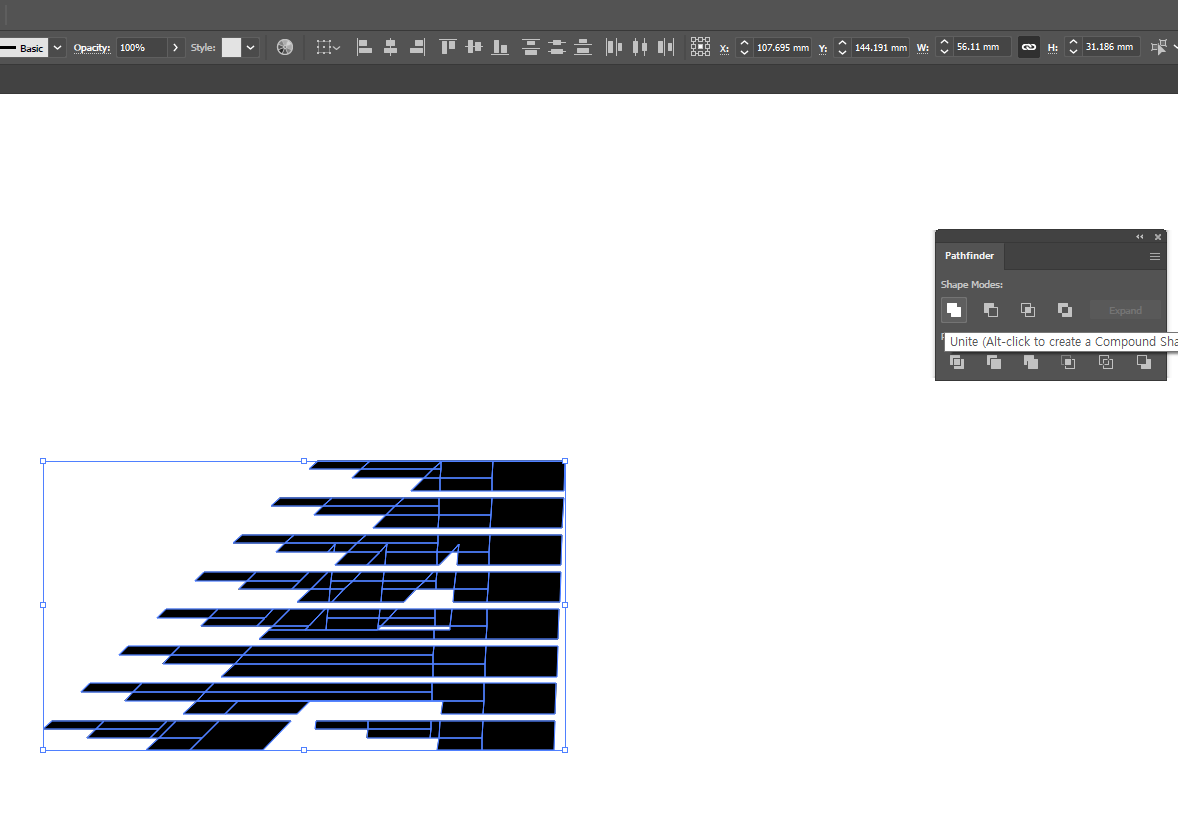Click Vertical Distribute Center icon
The image size is (1178, 823).
click(557, 47)
